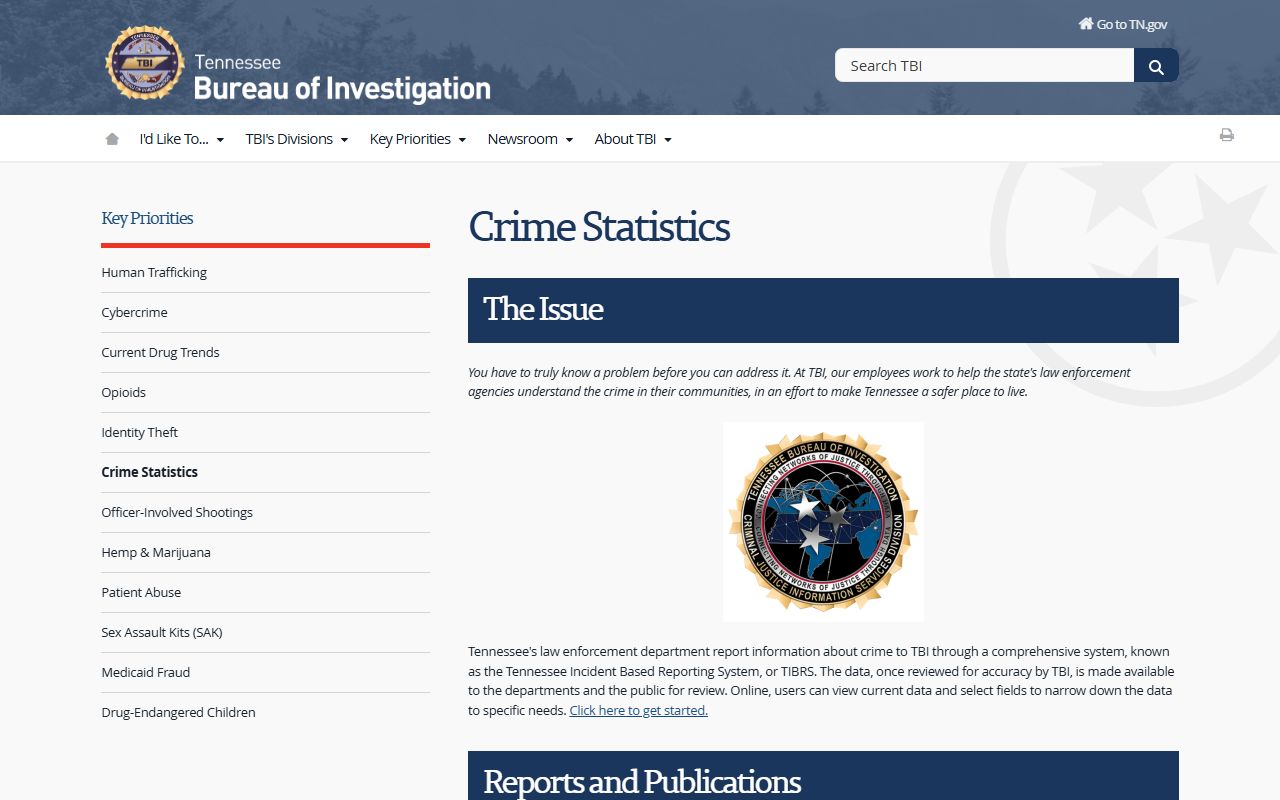1280x800 pixels.
Task: Go to Current Drug Trends sidebar item
Action: click(160, 352)
